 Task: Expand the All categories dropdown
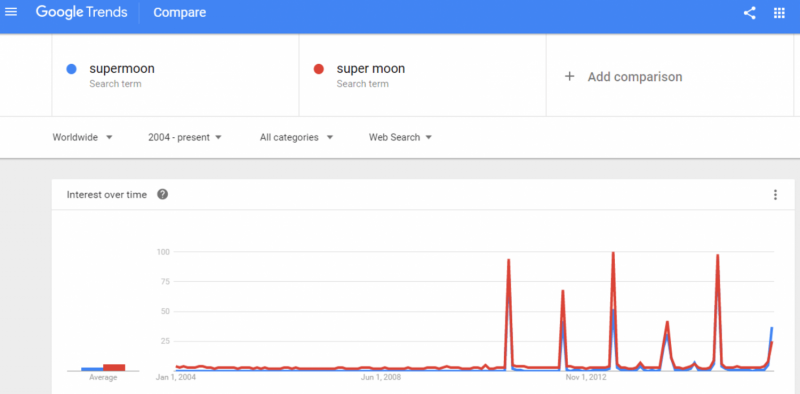click(x=296, y=137)
